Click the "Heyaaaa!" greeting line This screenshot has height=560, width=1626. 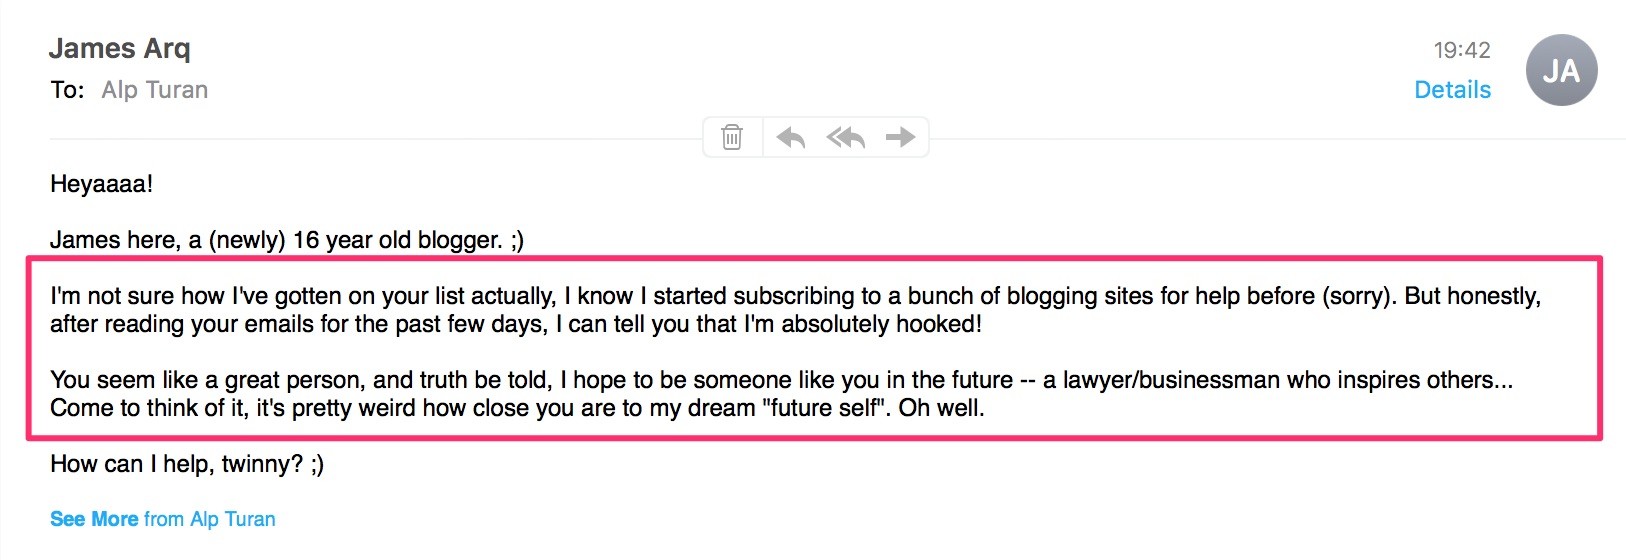(101, 184)
